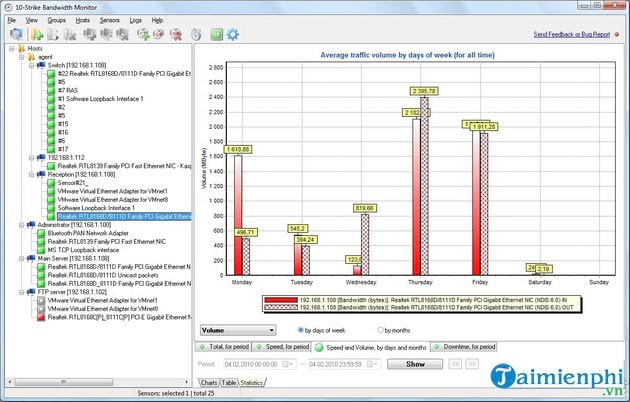
Task: Open the Statistics bottom tab
Action: [252, 383]
